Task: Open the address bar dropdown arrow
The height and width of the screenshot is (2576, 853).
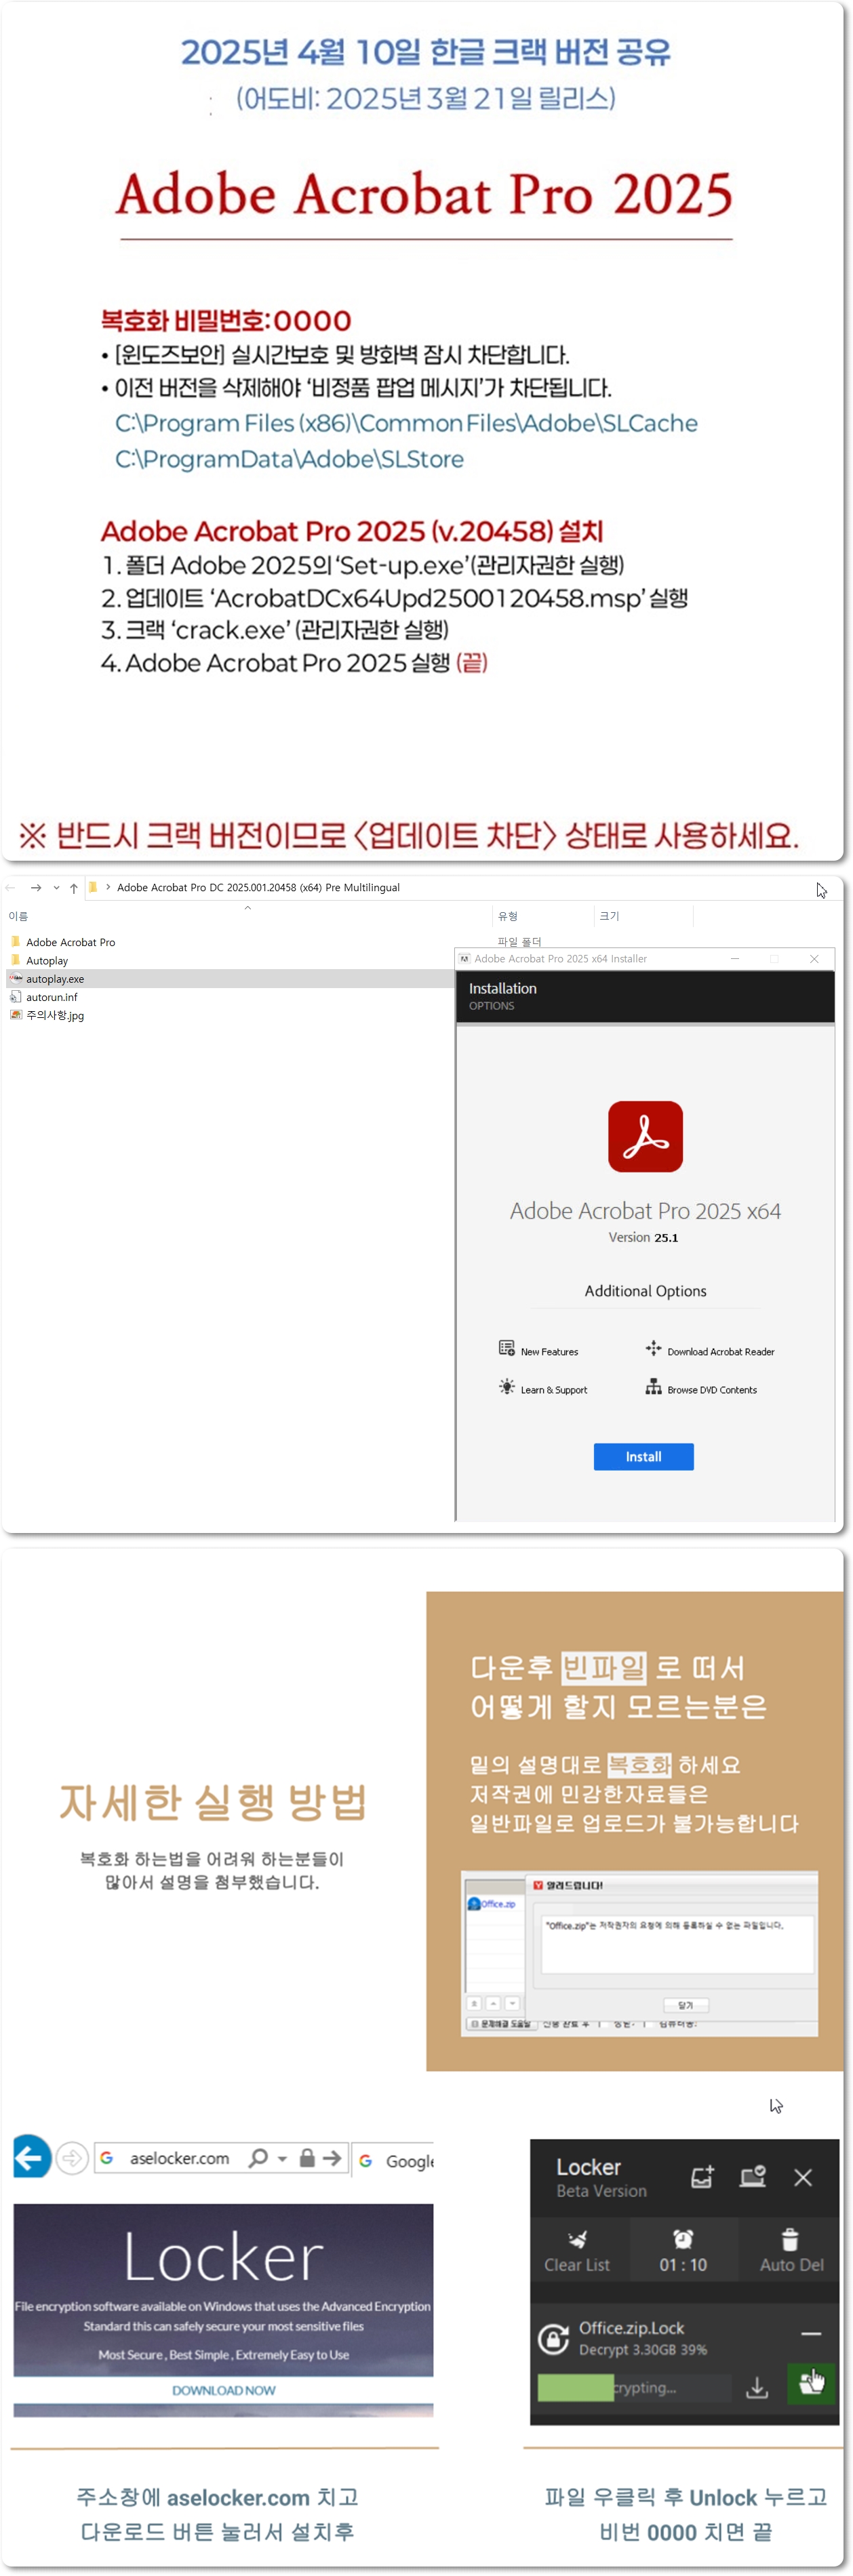Action: coord(283,2159)
